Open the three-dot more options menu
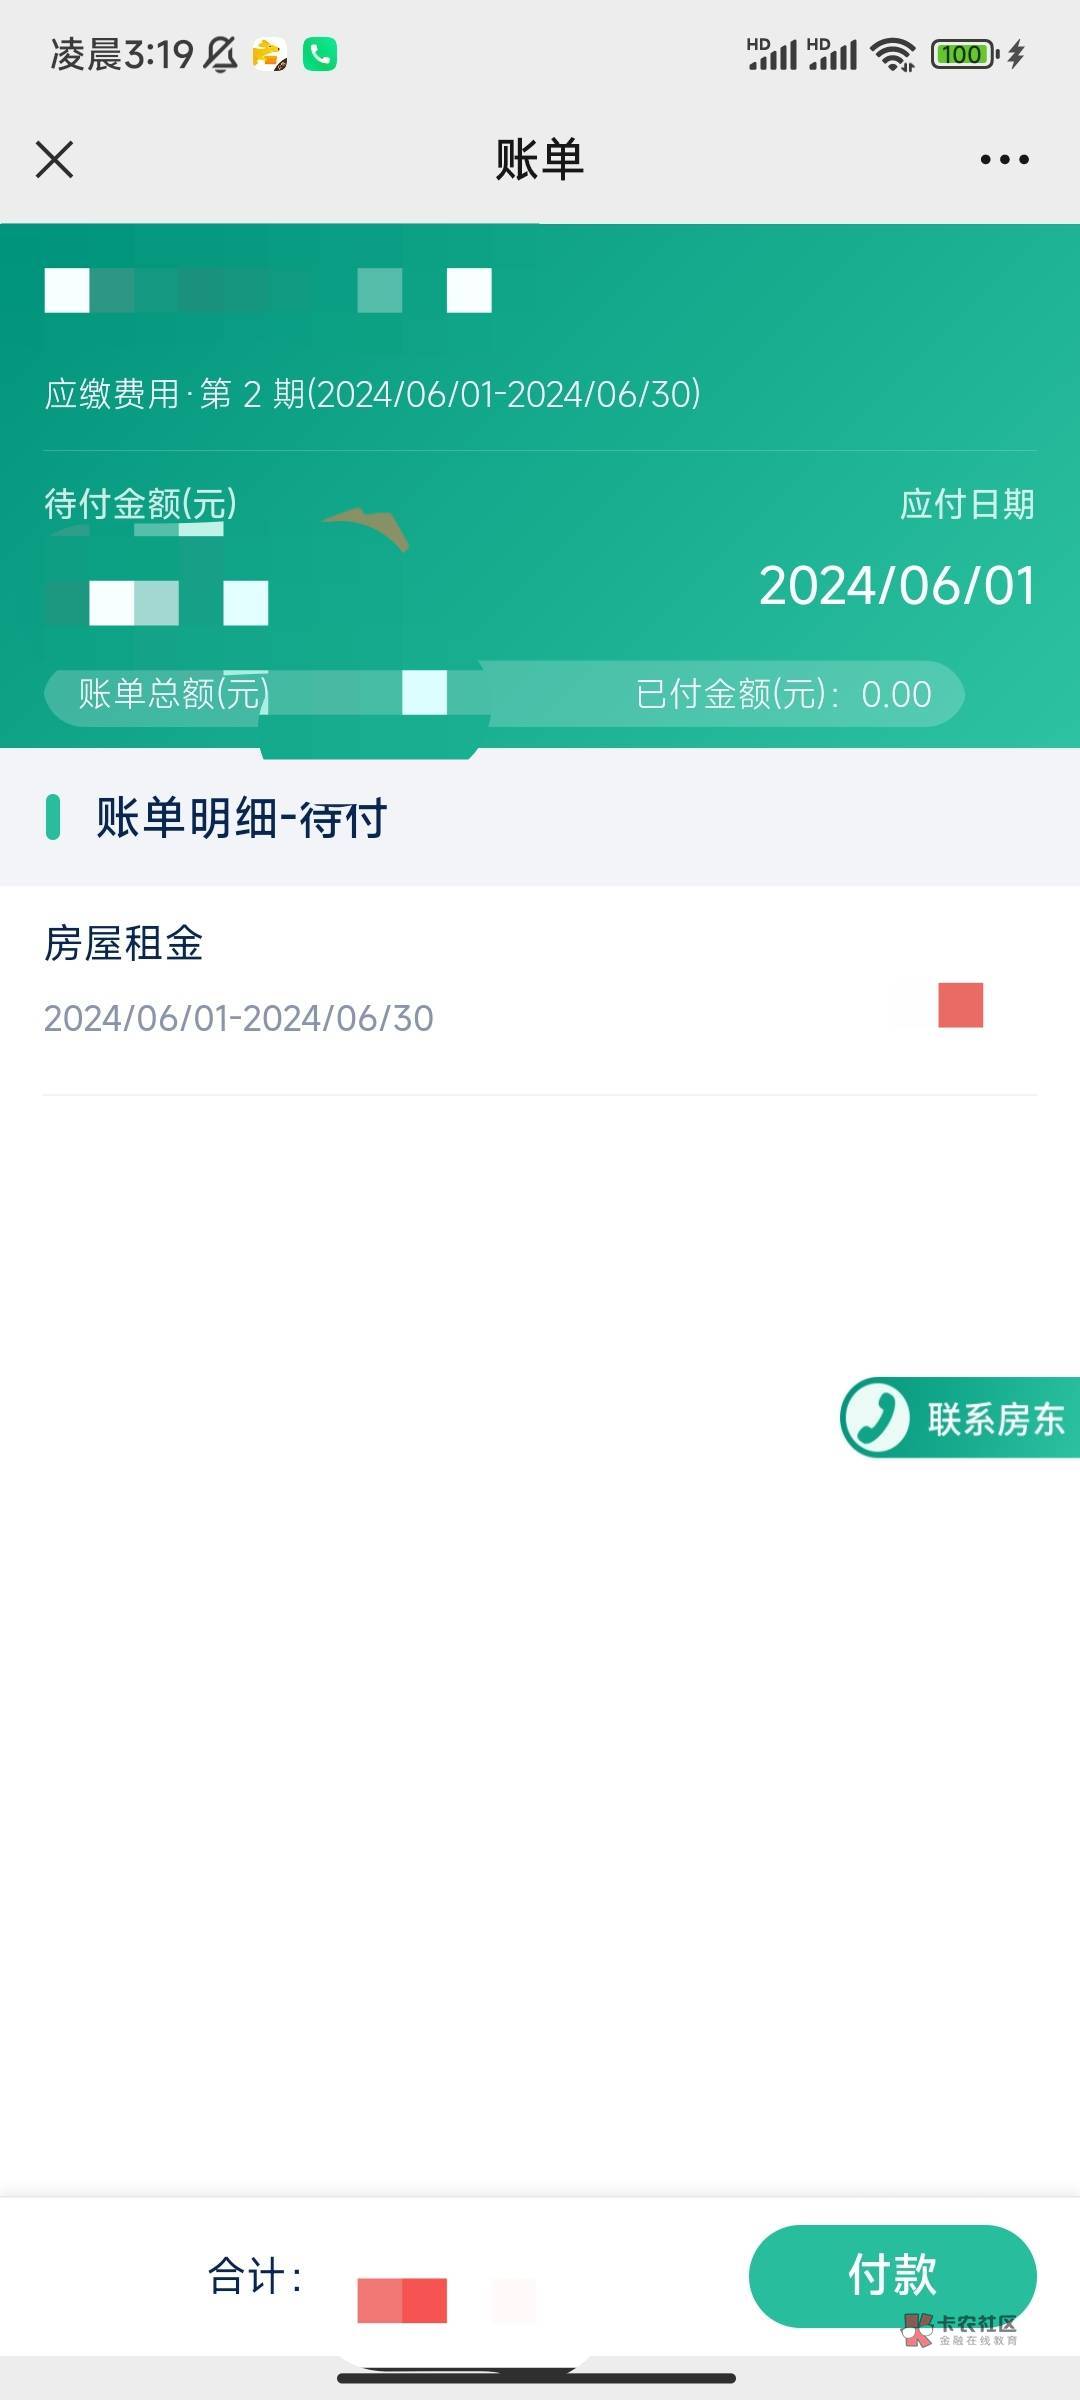This screenshot has width=1080, height=2400. pyautogui.click(x=1004, y=159)
